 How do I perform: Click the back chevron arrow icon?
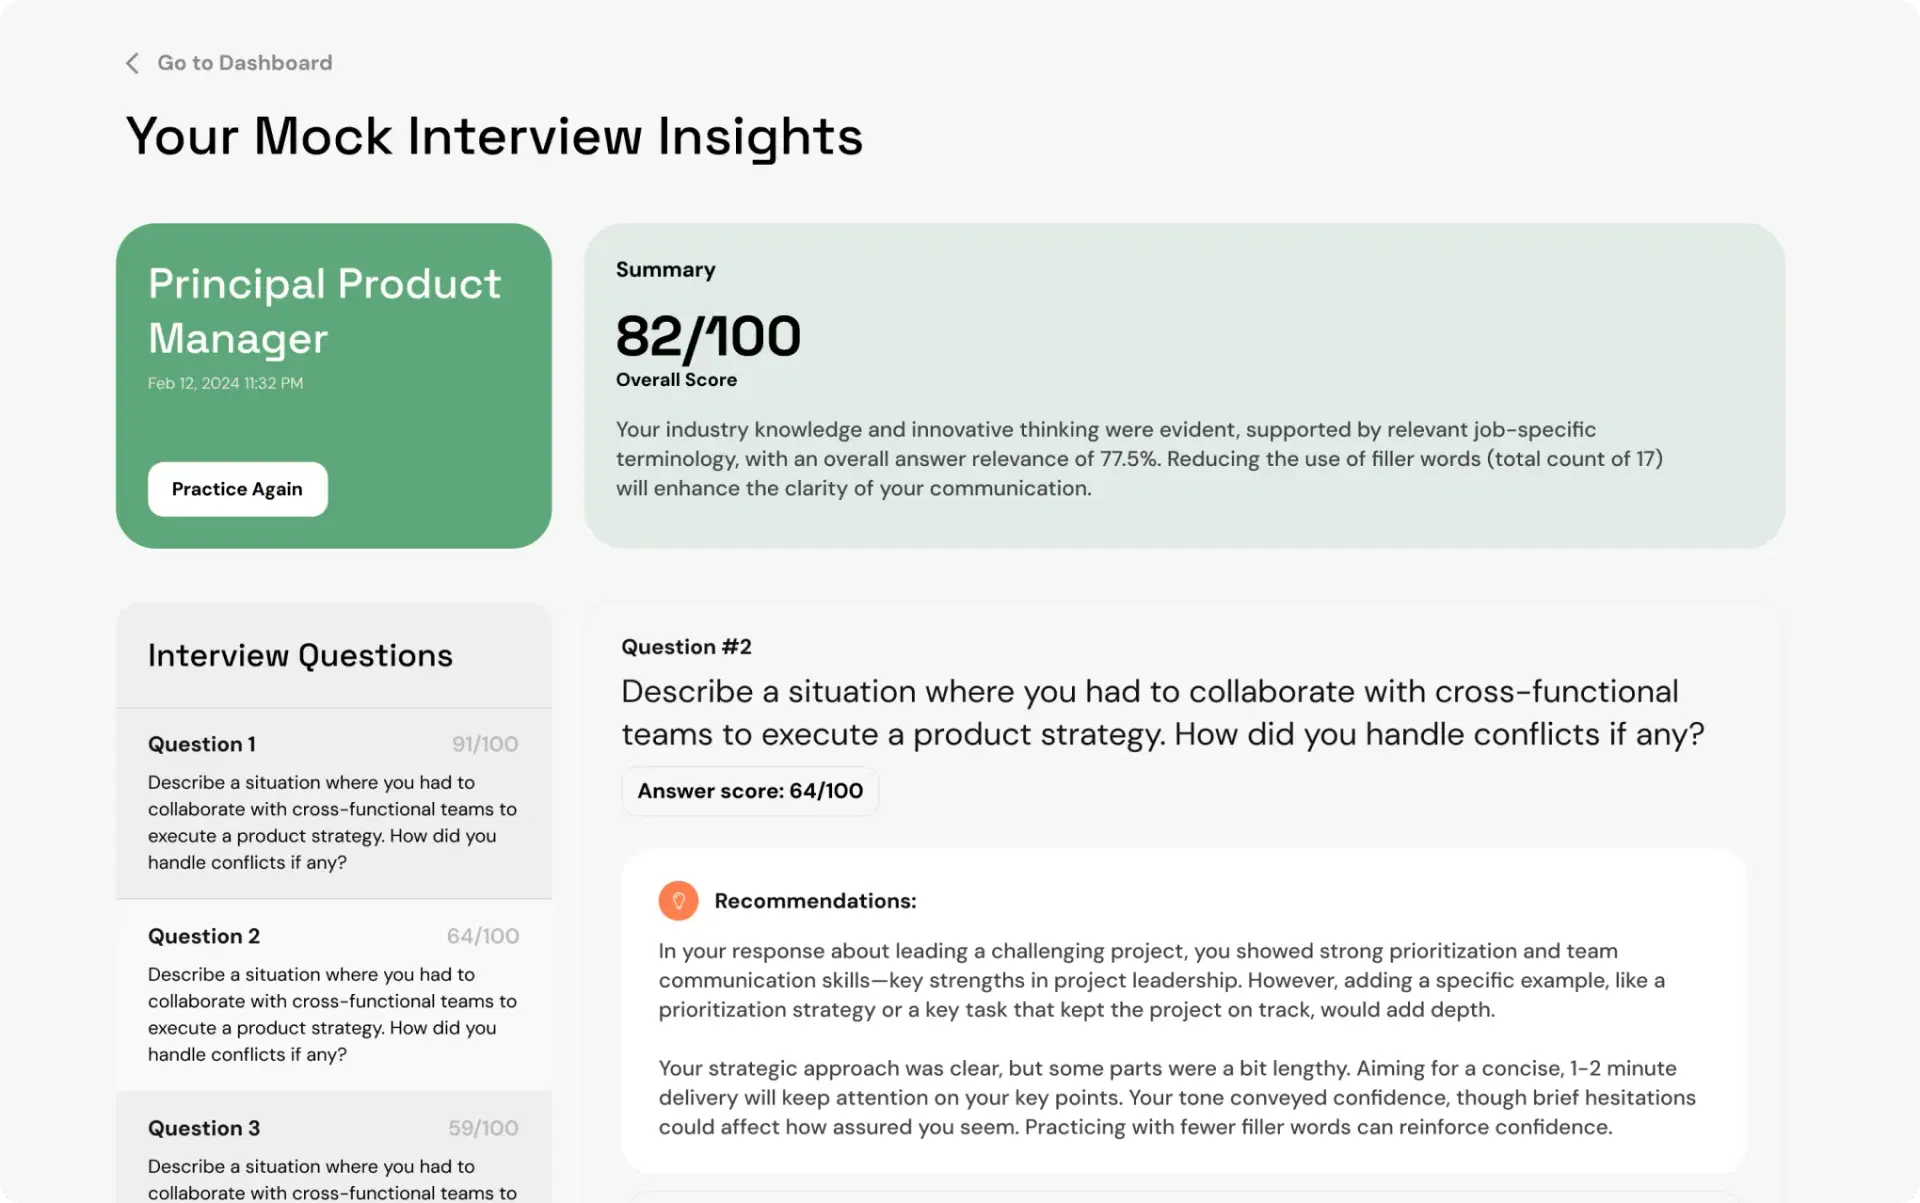[x=132, y=63]
